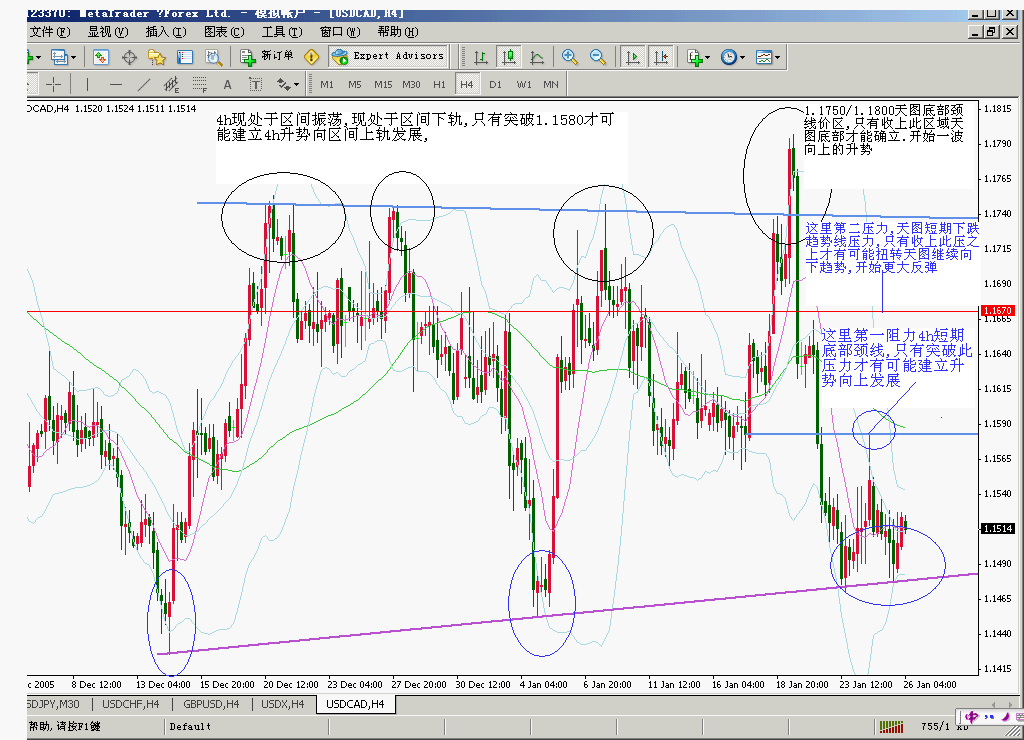Switch to candlestick chart display
Screen dimensions: 1024x740
[x=509, y=57]
